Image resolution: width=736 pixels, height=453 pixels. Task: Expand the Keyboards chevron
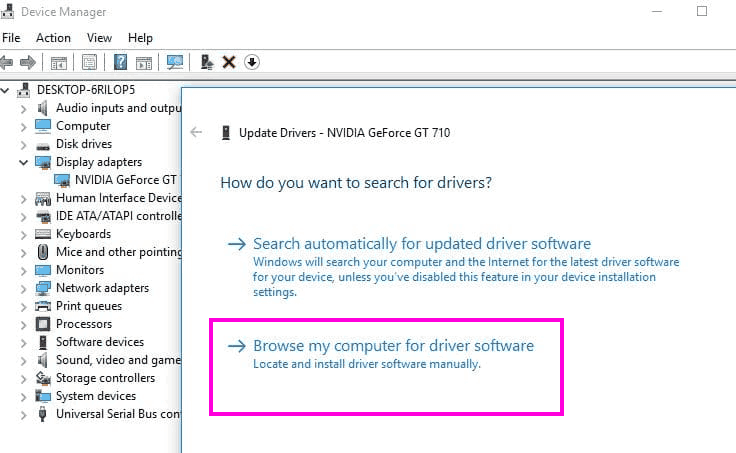[23, 235]
